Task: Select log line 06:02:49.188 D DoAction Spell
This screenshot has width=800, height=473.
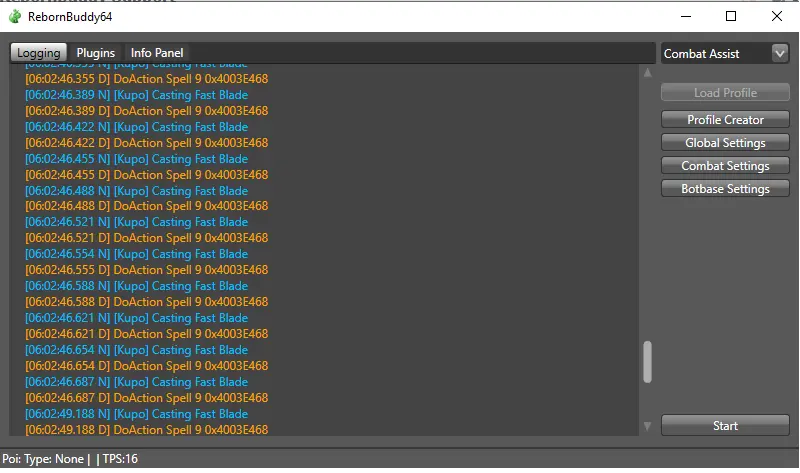Action: pos(146,430)
